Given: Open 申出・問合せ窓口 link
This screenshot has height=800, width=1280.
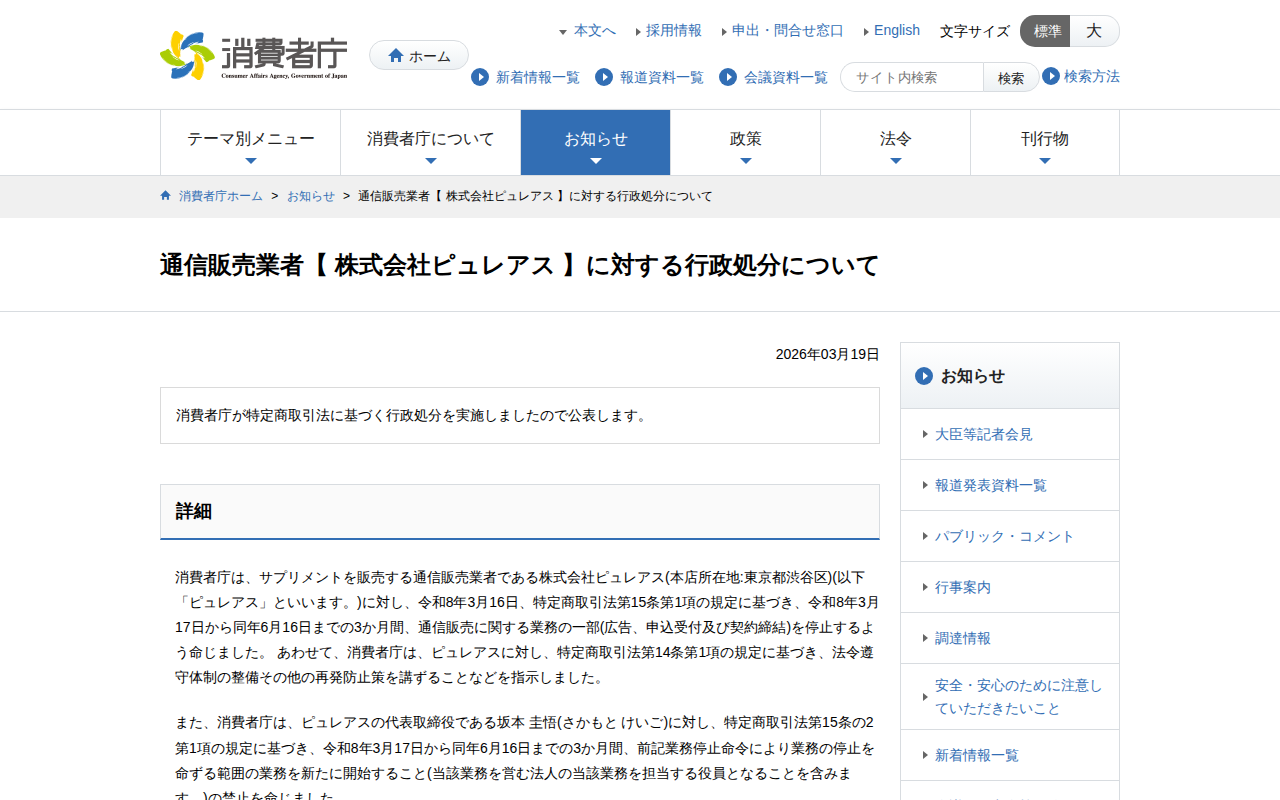Looking at the screenshot, I should (788, 31).
